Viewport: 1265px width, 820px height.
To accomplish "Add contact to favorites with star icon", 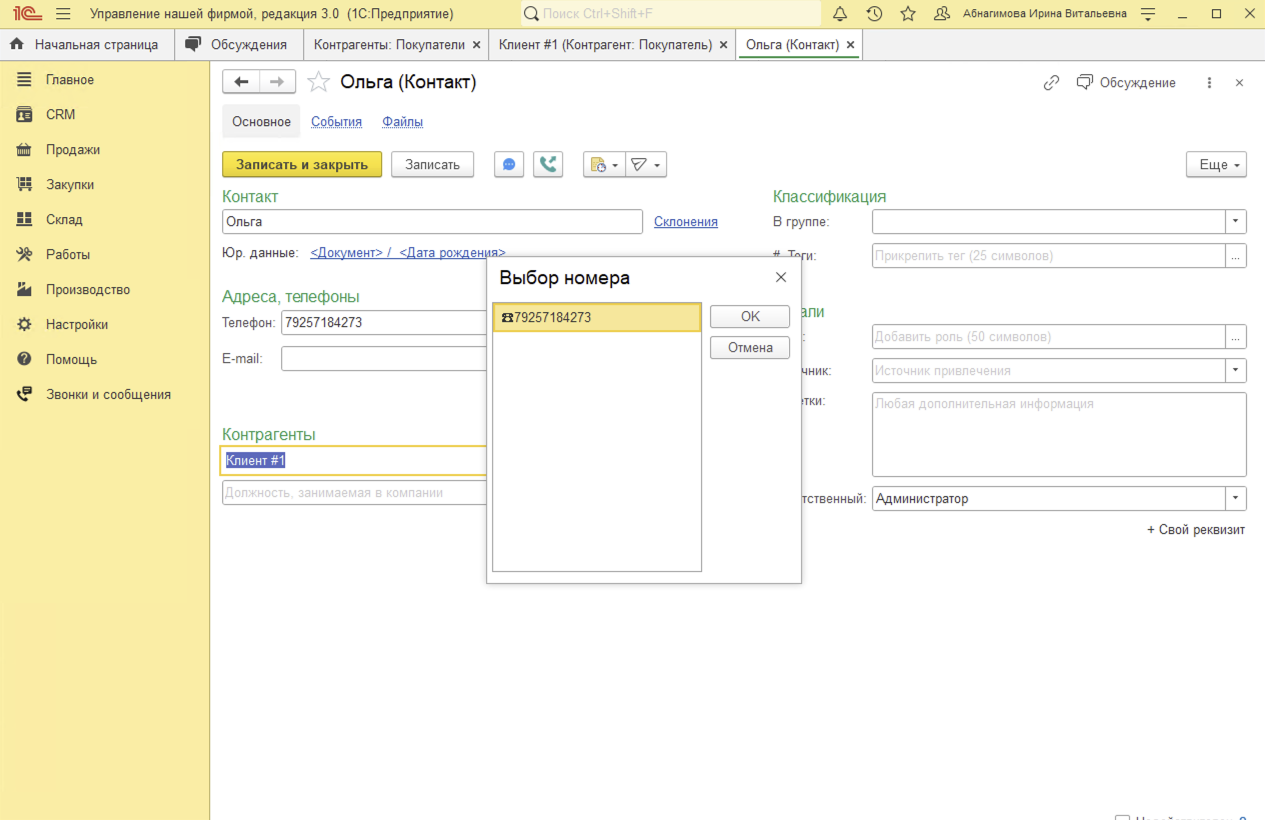I will 318,83.
